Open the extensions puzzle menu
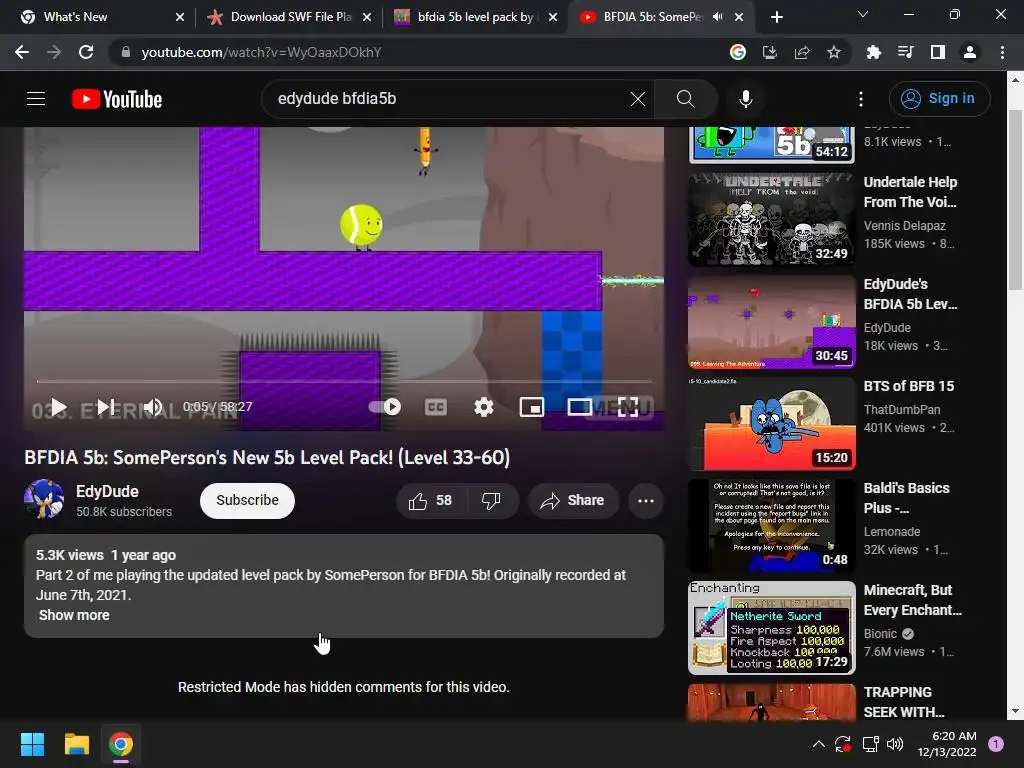 pyautogui.click(x=873, y=52)
